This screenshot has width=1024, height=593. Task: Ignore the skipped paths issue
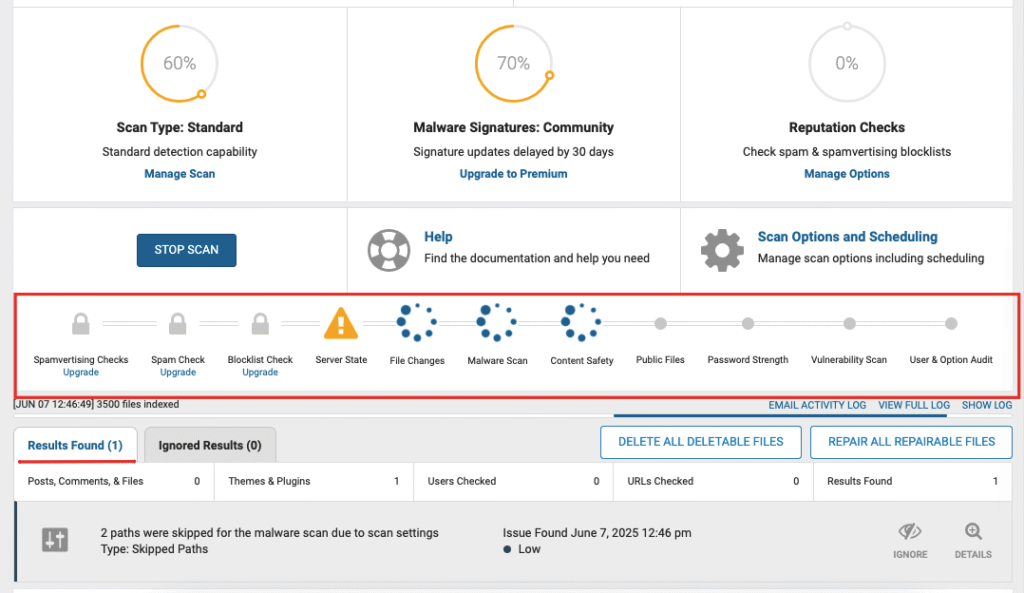point(910,541)
